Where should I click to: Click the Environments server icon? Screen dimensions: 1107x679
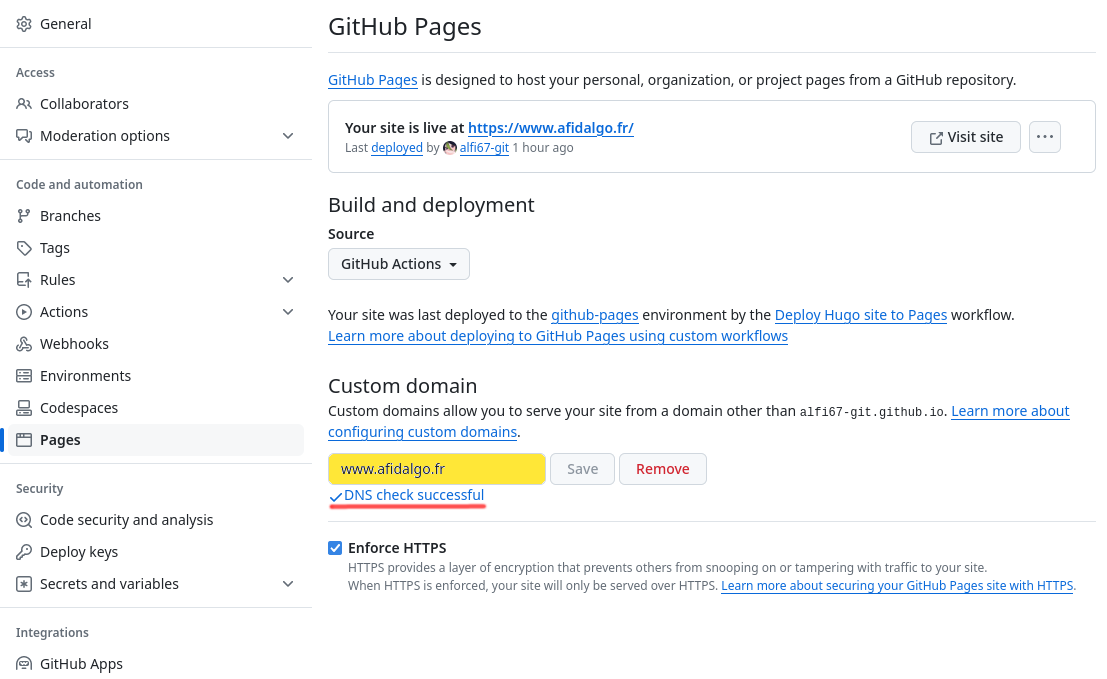(x=24, y=376)
